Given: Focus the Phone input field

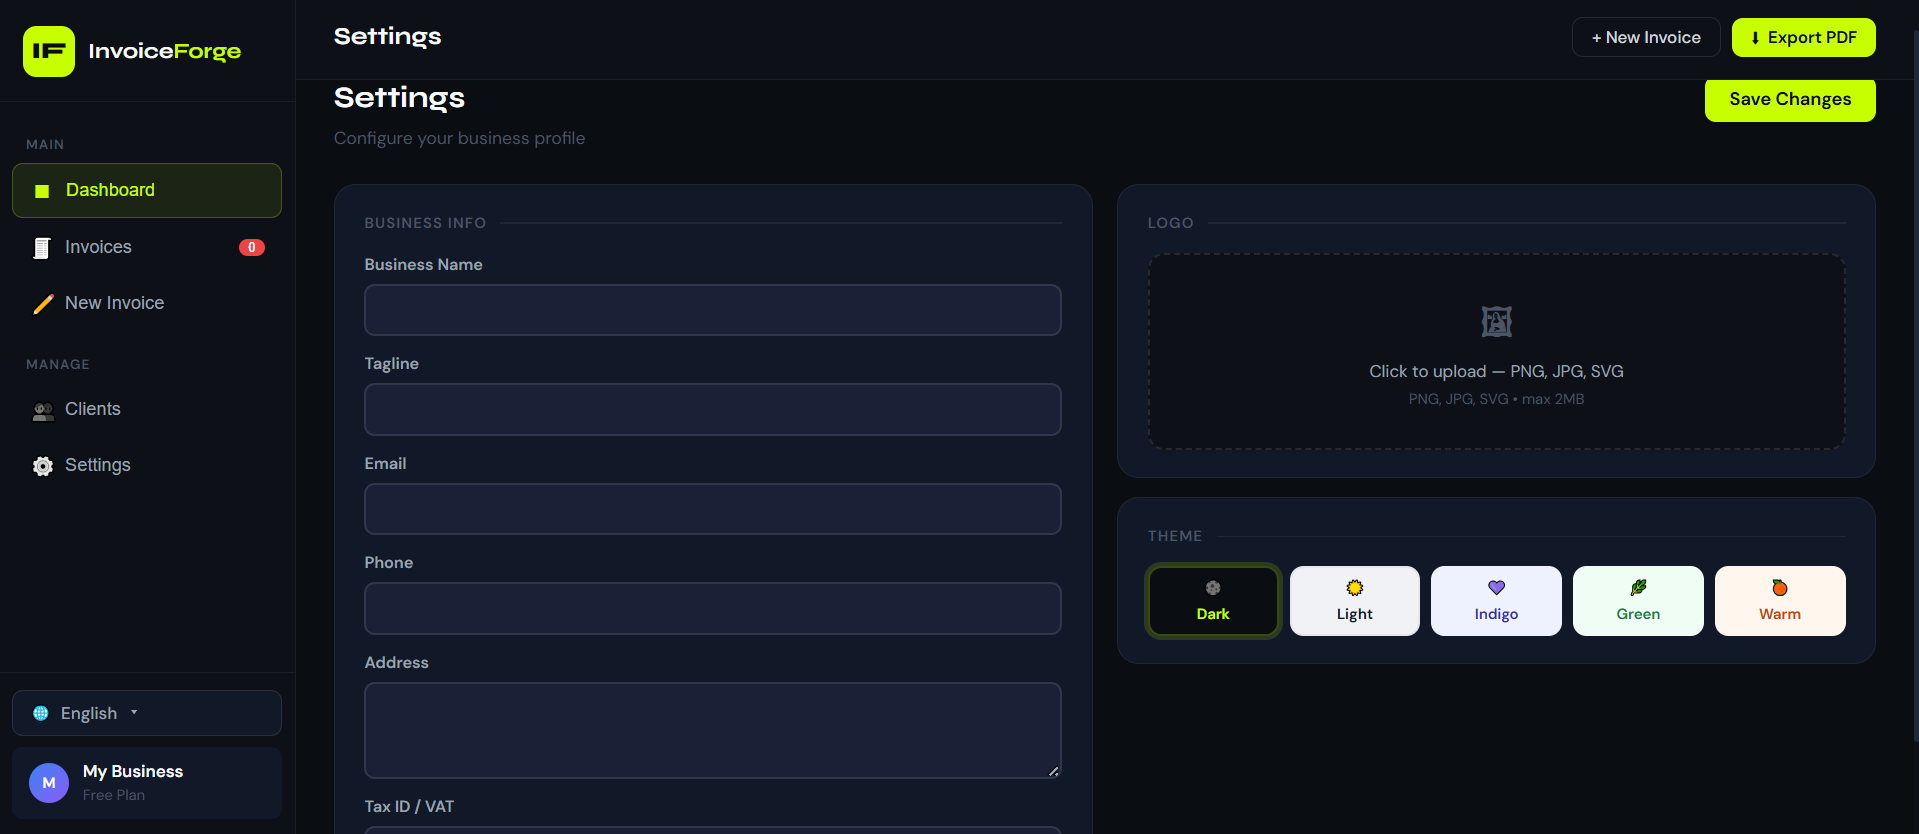Looking at the screenshot, I should pos(713,608).
